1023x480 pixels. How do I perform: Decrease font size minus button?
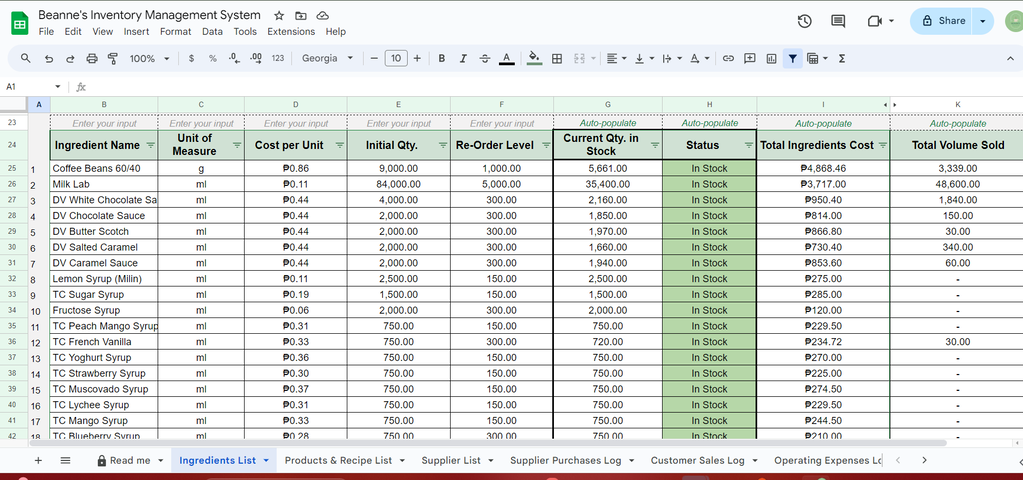point(374,59)
